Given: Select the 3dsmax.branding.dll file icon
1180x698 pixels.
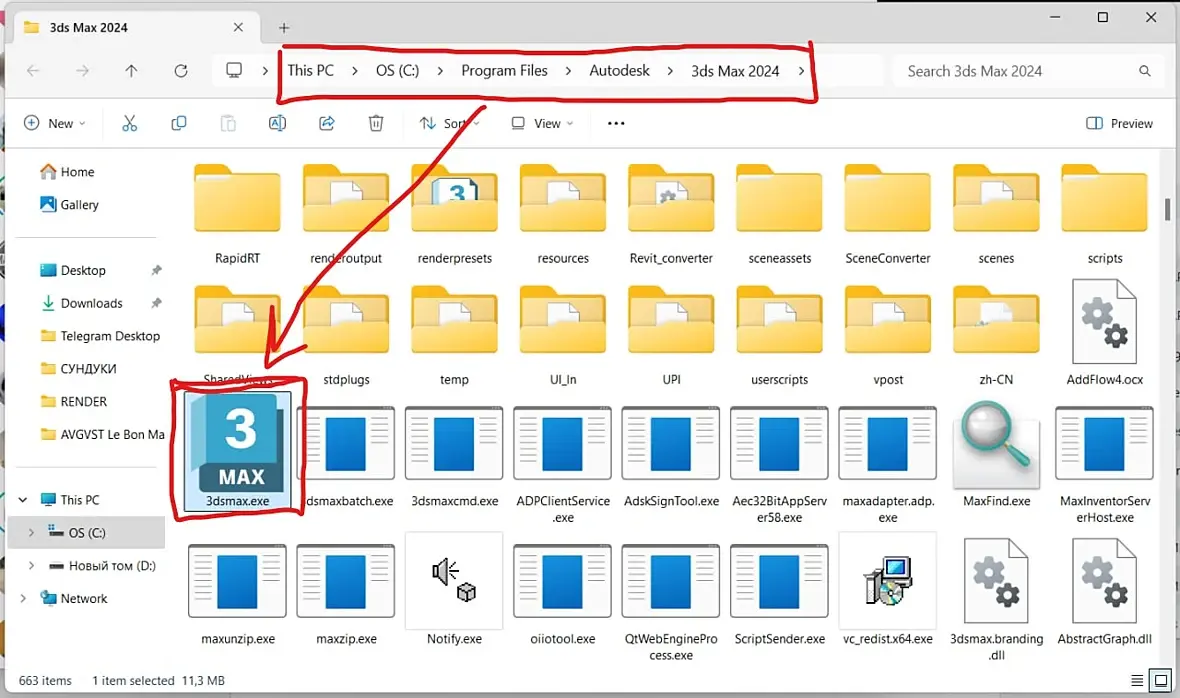Looking at the screenshot, I should click(996, 581).
